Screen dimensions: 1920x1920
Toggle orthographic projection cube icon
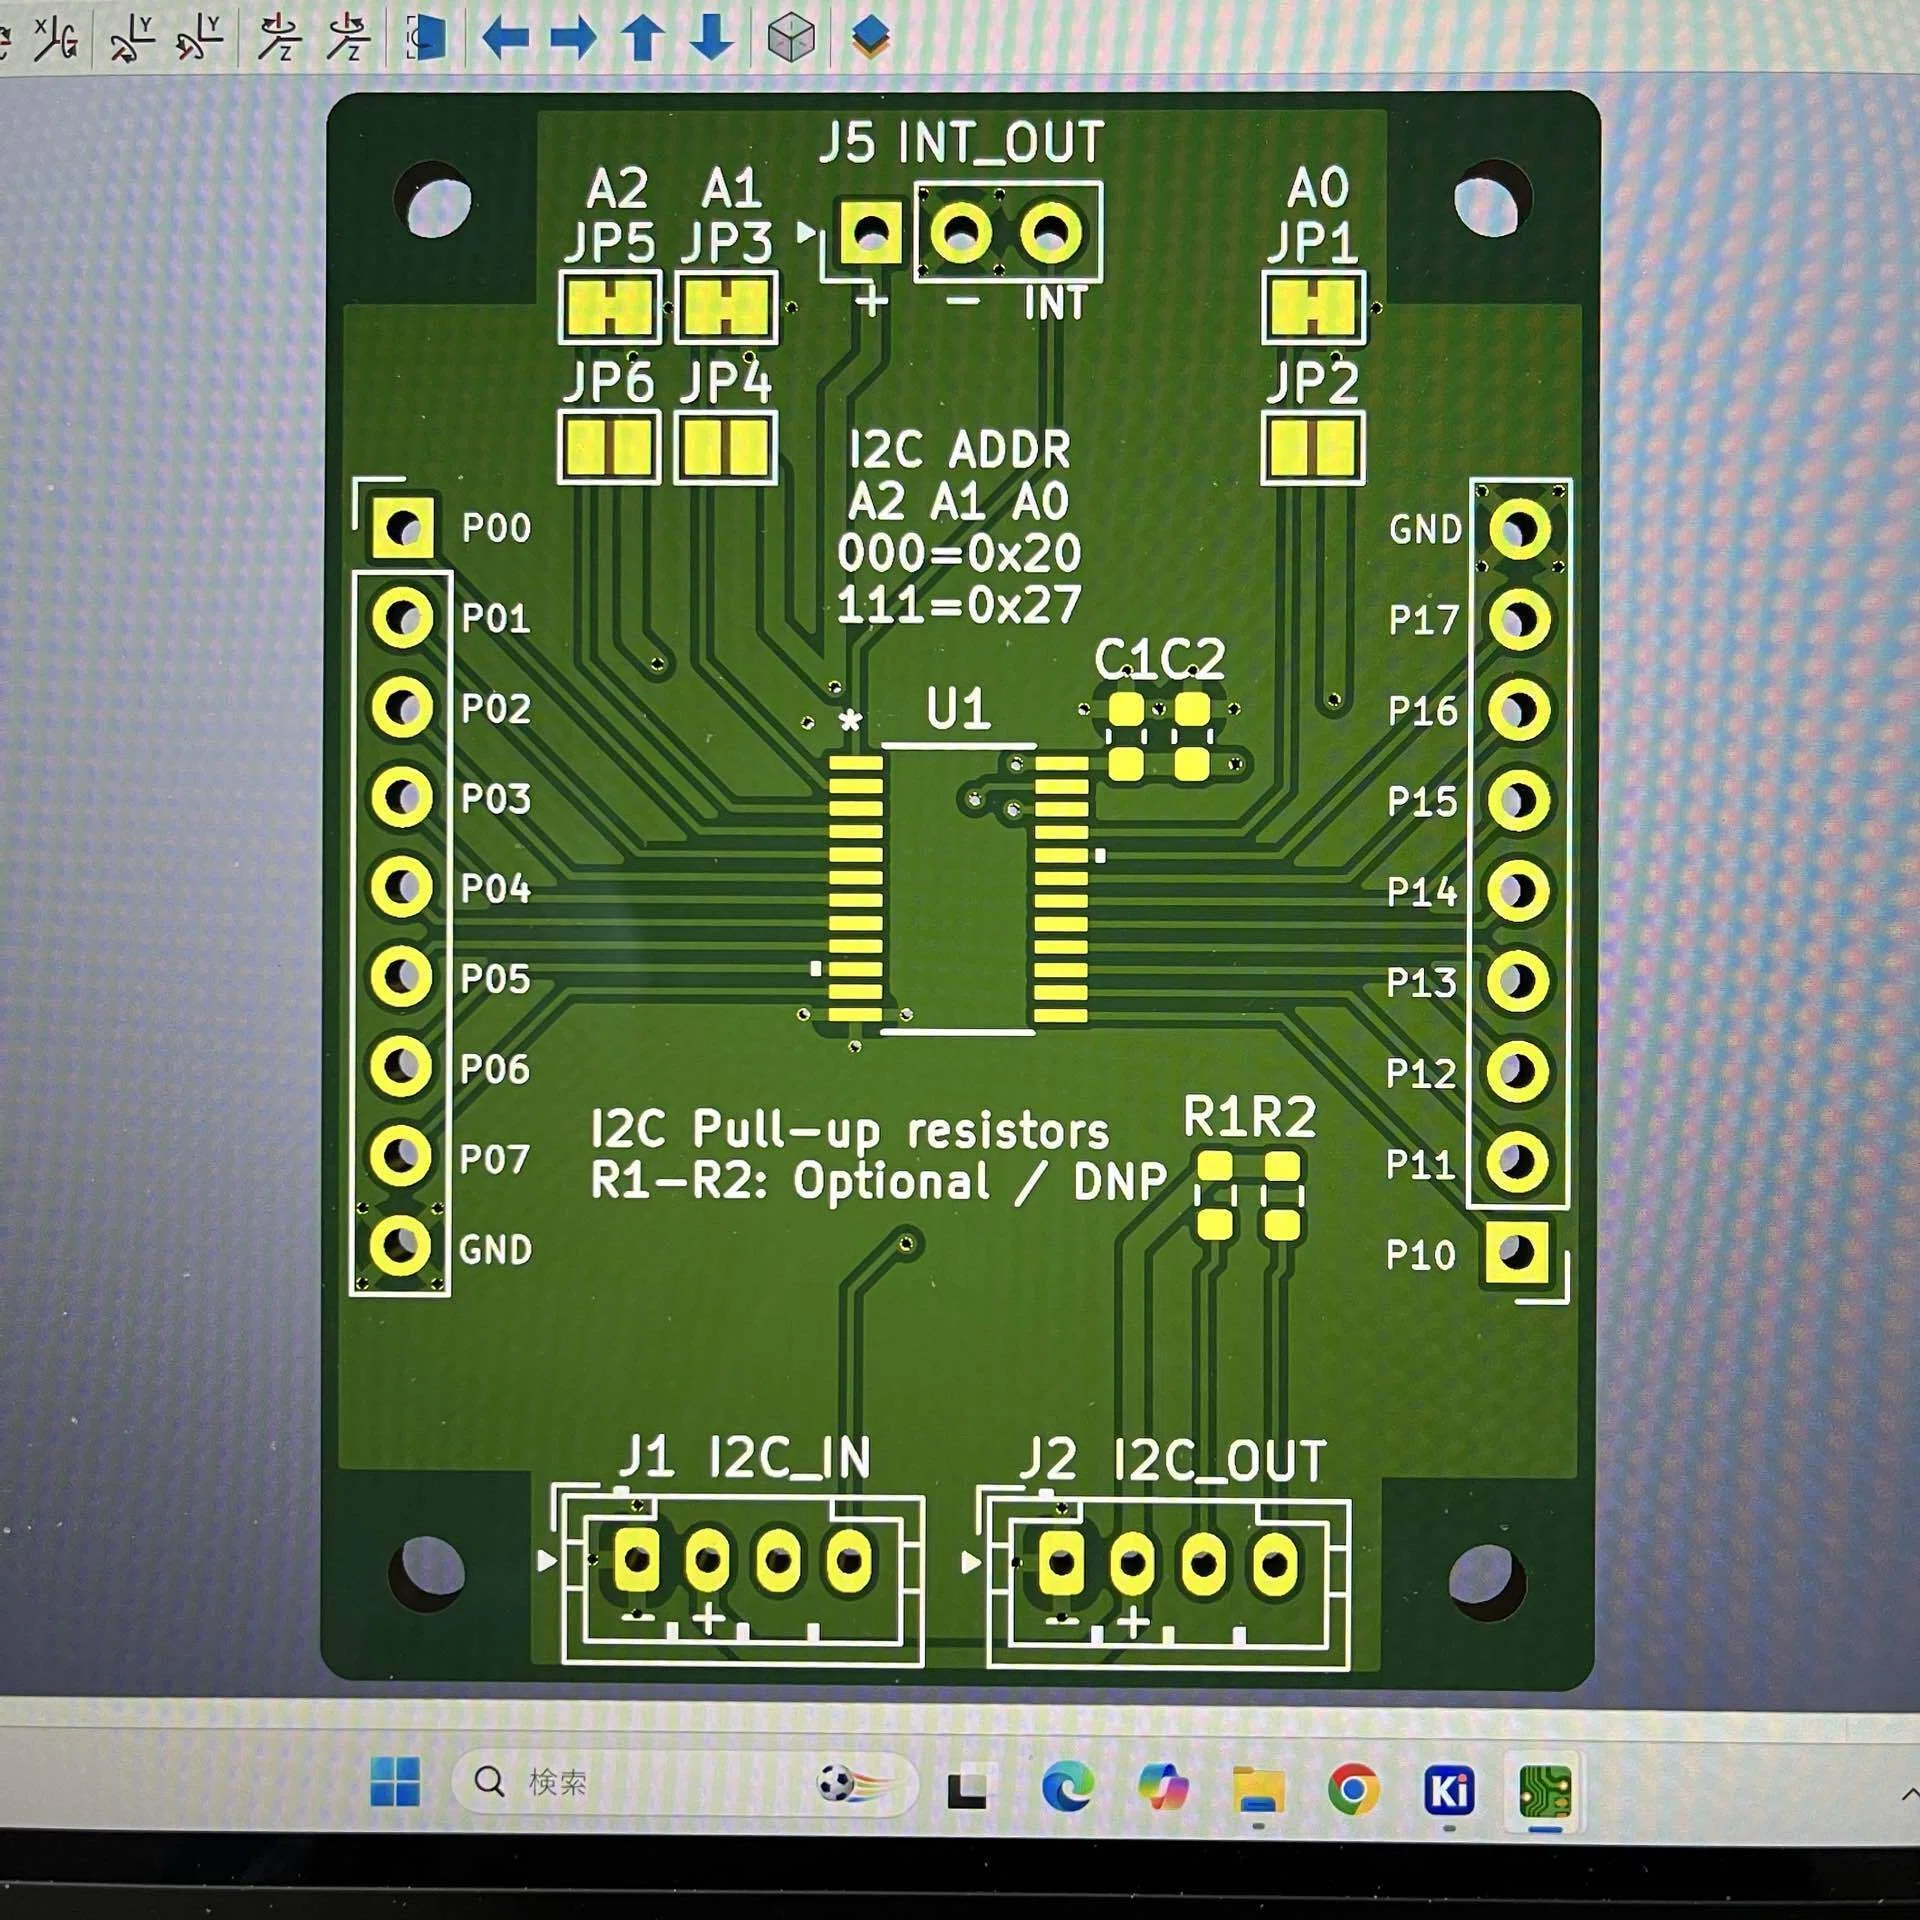(790, 38)
